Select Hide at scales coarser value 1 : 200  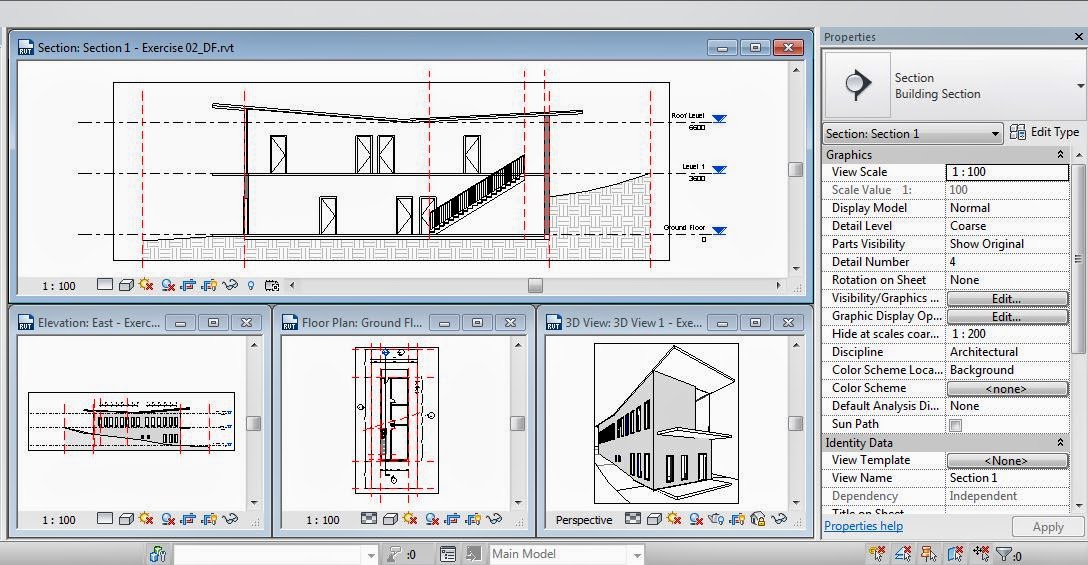pyautogui.click(x=1007, y=334)
